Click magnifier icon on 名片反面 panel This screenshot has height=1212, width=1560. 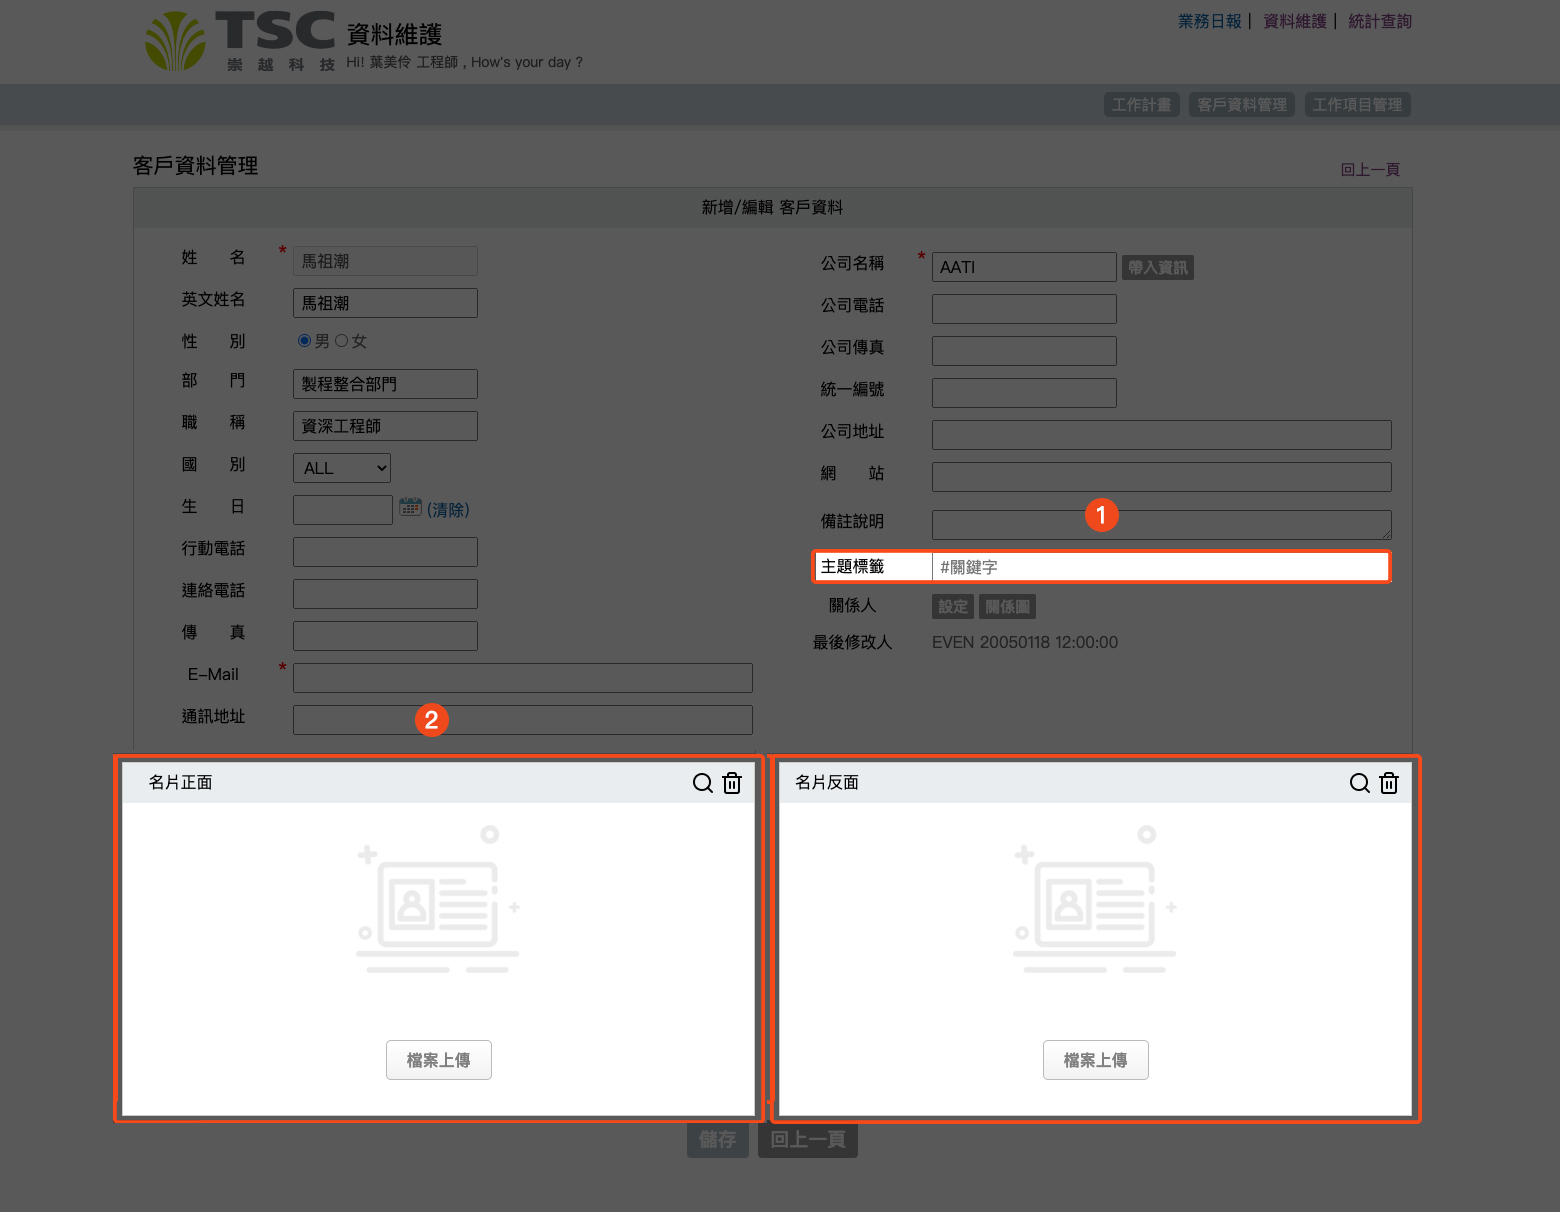1359,783
